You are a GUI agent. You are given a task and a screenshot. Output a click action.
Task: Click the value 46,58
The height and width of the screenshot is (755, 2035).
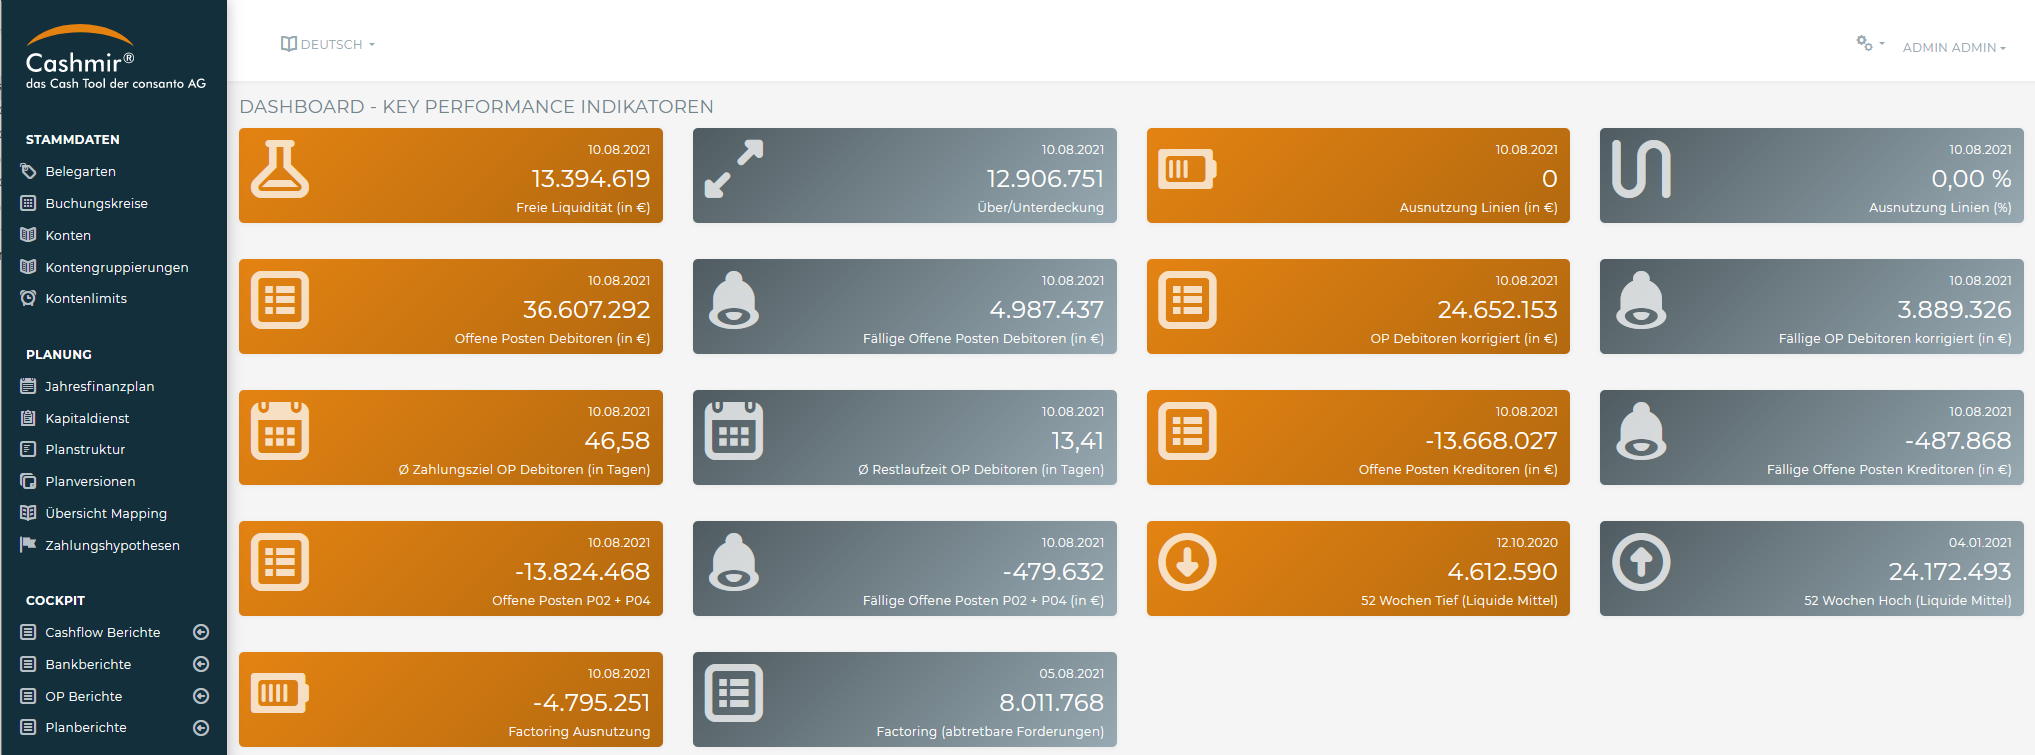tap(617, 440)
